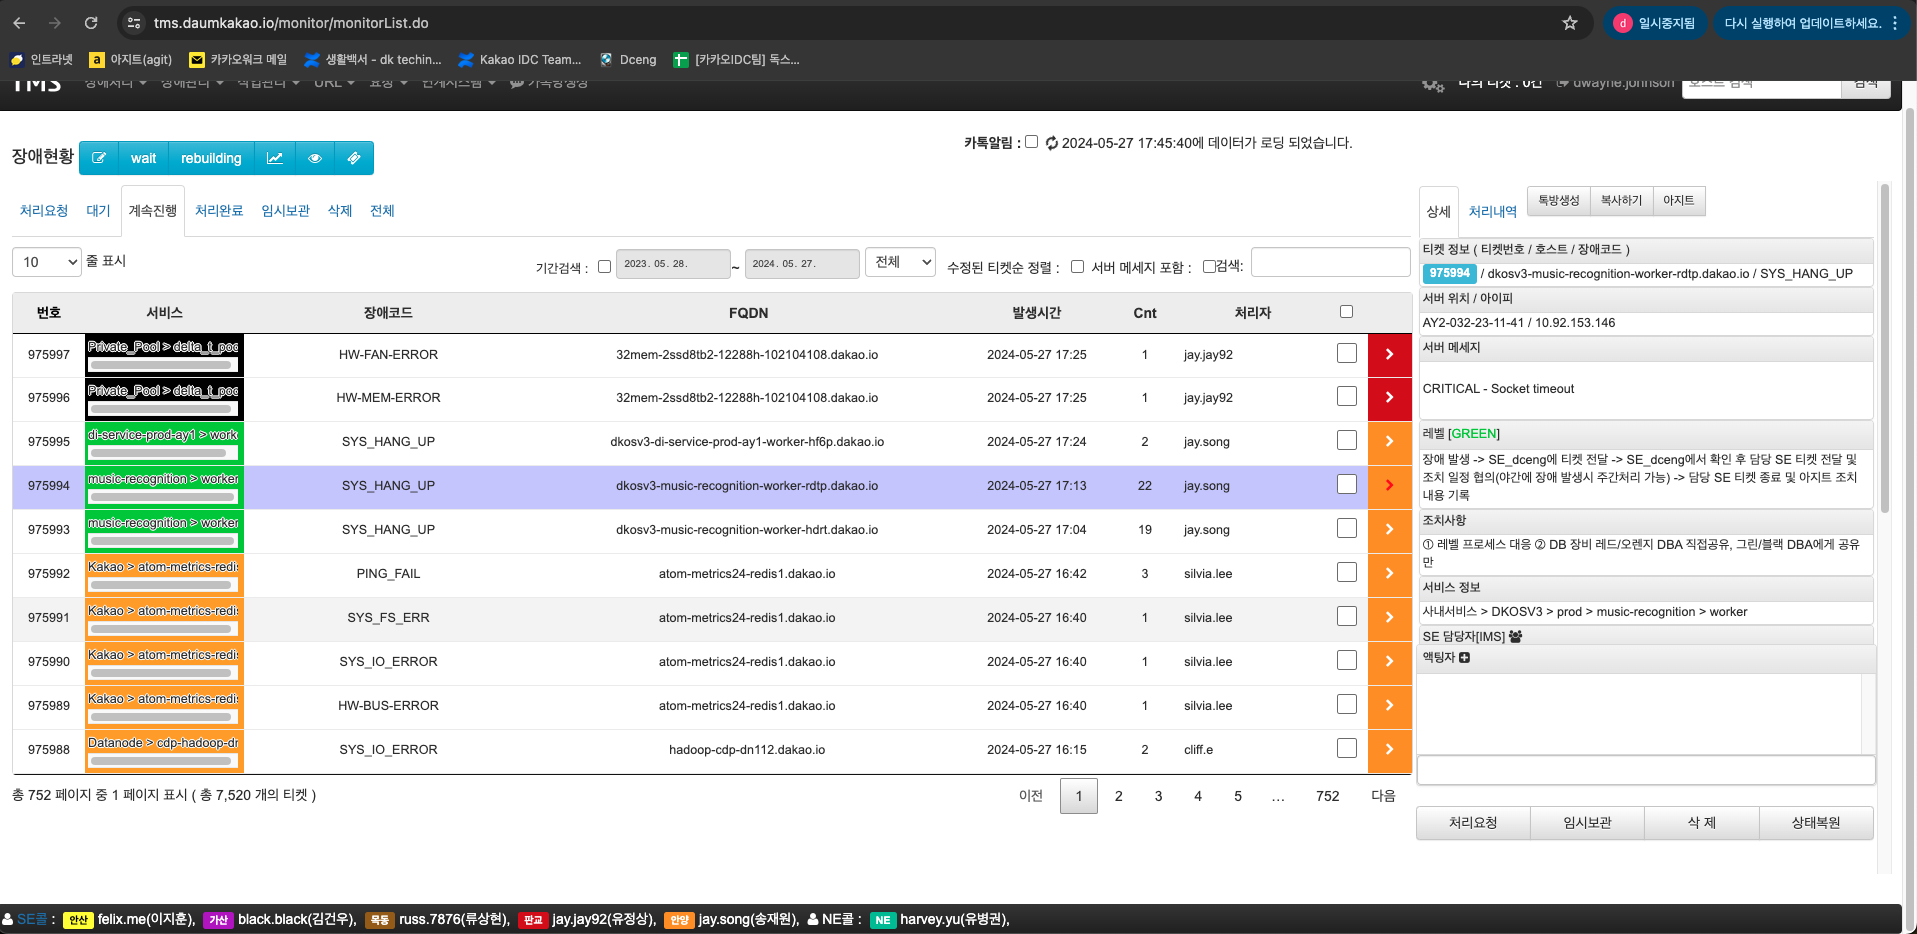Open the start date field 2023. 05. 28.

(x=673, y=264)
